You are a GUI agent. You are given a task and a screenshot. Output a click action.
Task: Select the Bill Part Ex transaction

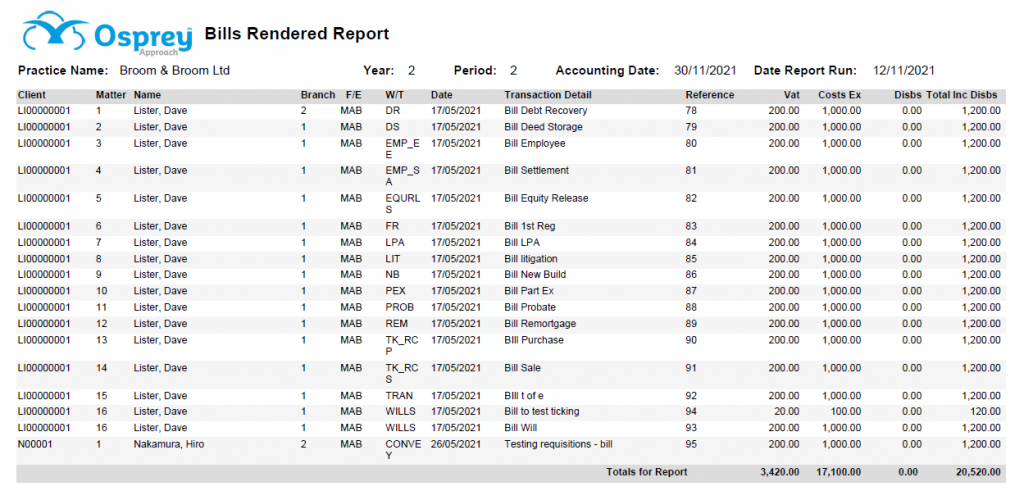coord(529,291)
